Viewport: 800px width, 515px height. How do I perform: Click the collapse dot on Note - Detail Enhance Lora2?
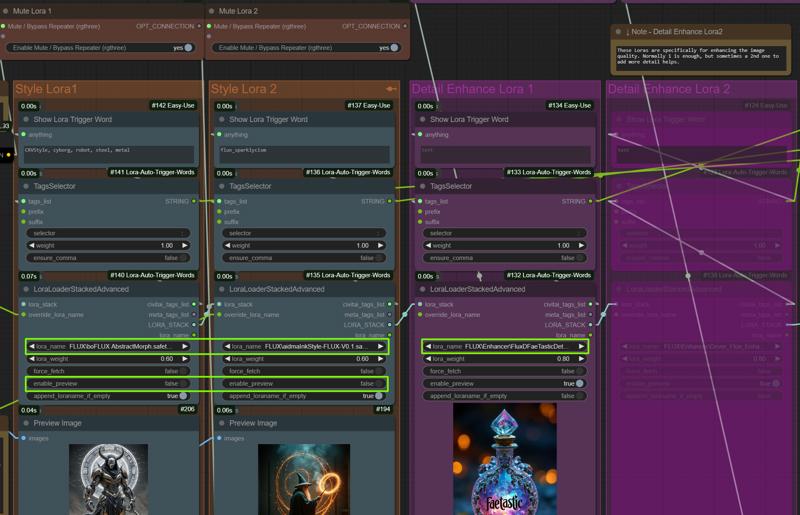[x=618, y=32]
